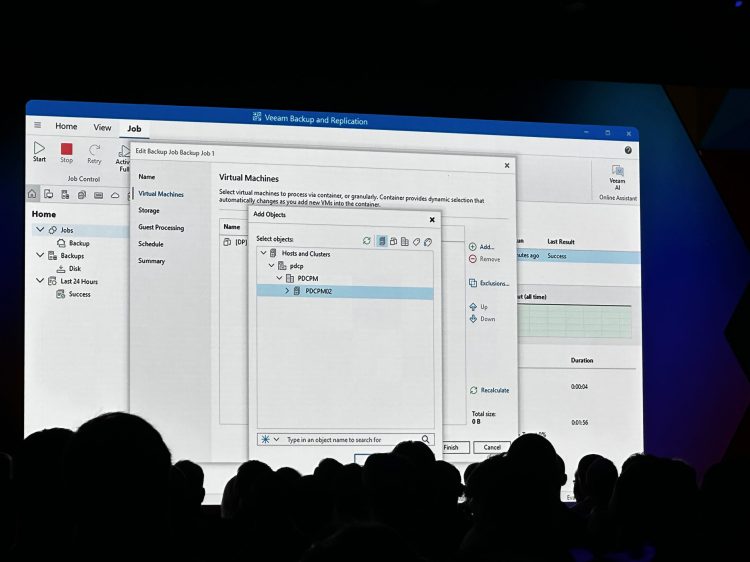Click the Start job ribbon icon
Image resolution: width=750 pixels, height=562 pixels.
[x=39, y=152]
